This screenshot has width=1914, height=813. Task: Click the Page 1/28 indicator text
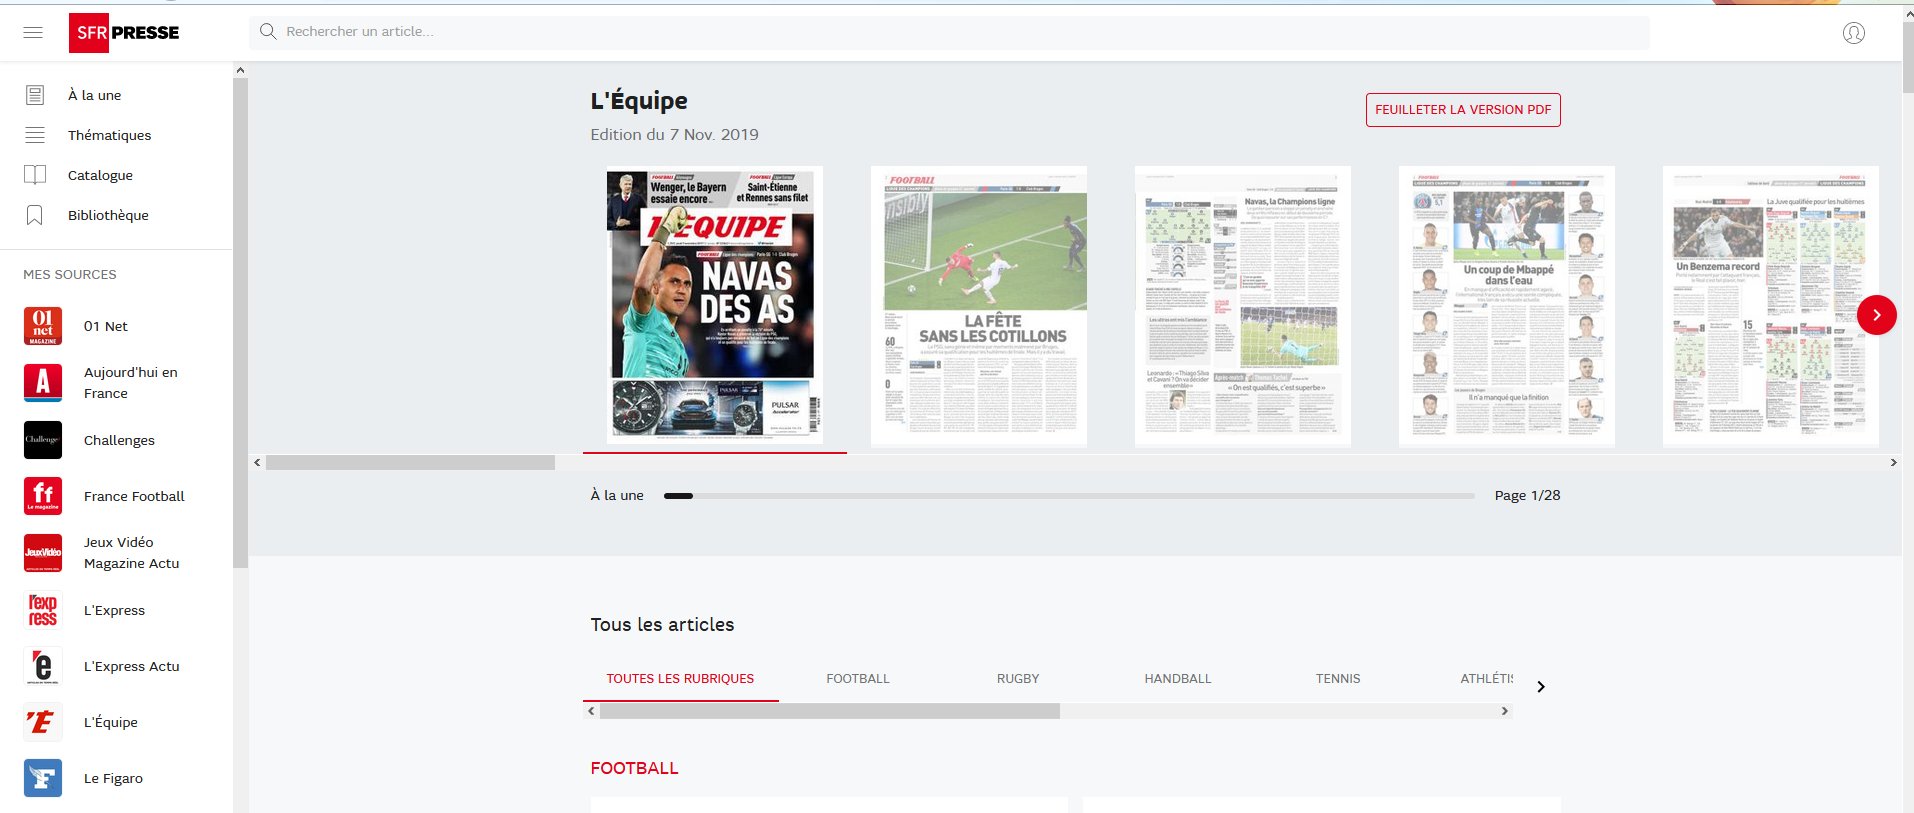click(x=1527, y=495)
